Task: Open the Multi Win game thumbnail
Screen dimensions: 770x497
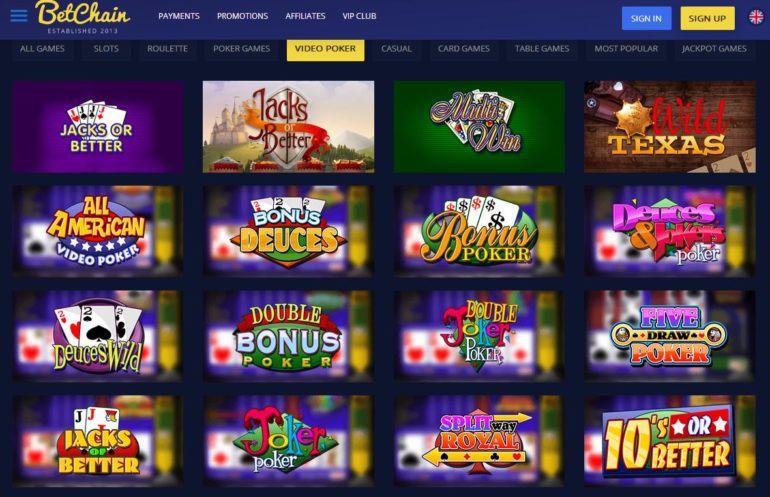Action: (479, 127)
